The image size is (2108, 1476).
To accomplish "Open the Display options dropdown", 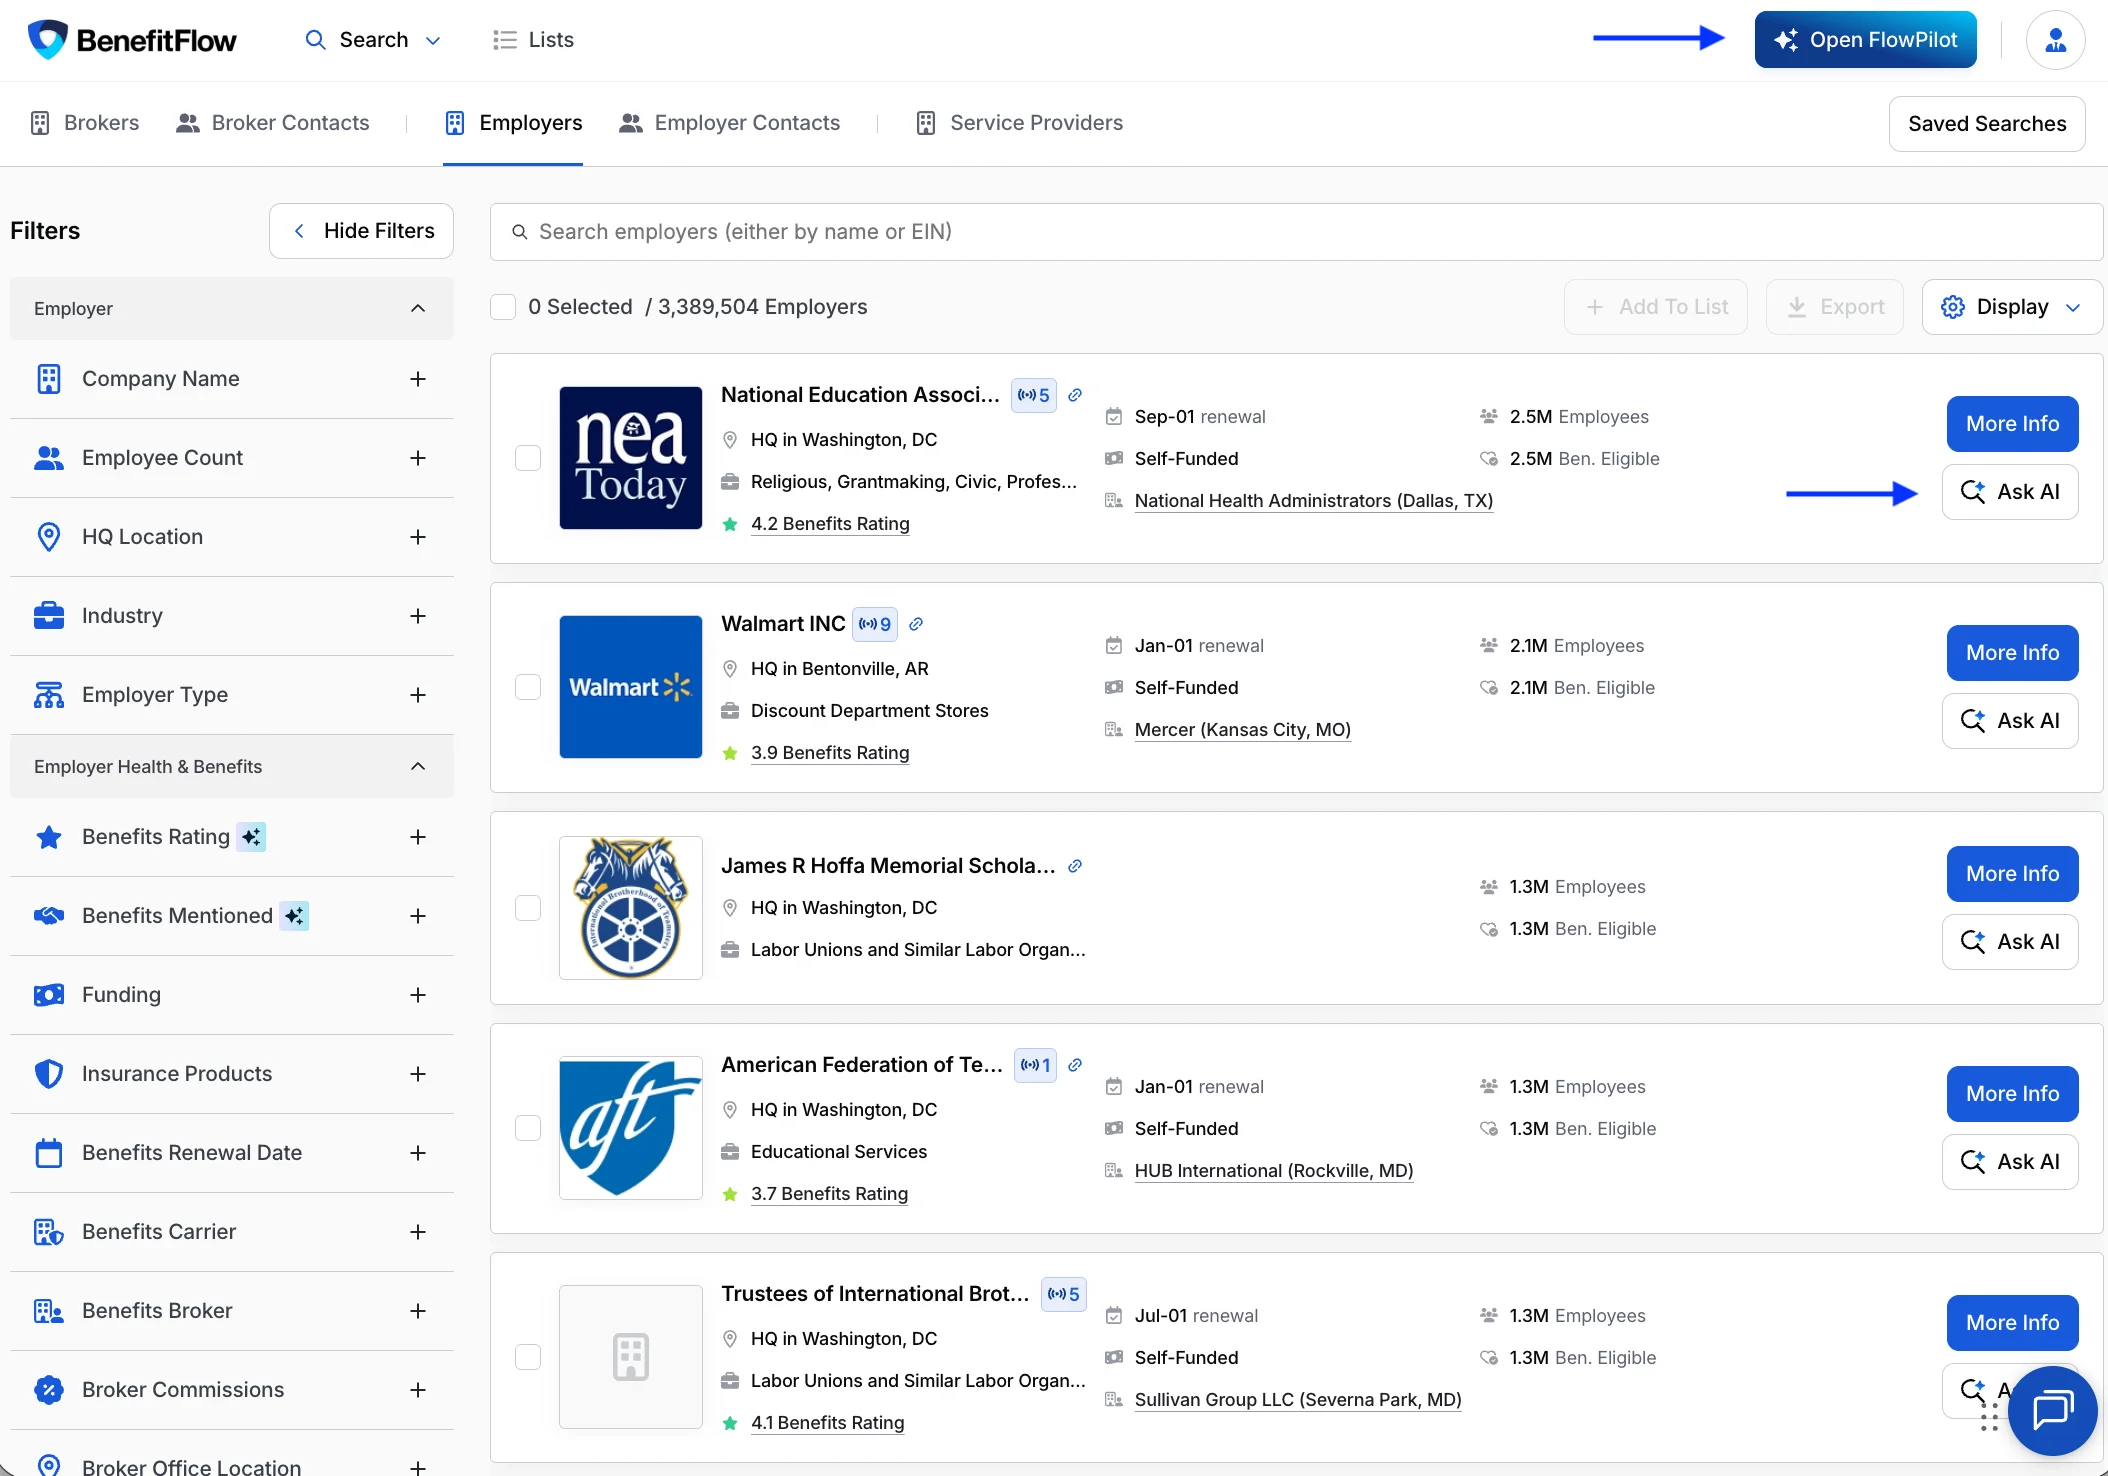I will point(2012,307).
